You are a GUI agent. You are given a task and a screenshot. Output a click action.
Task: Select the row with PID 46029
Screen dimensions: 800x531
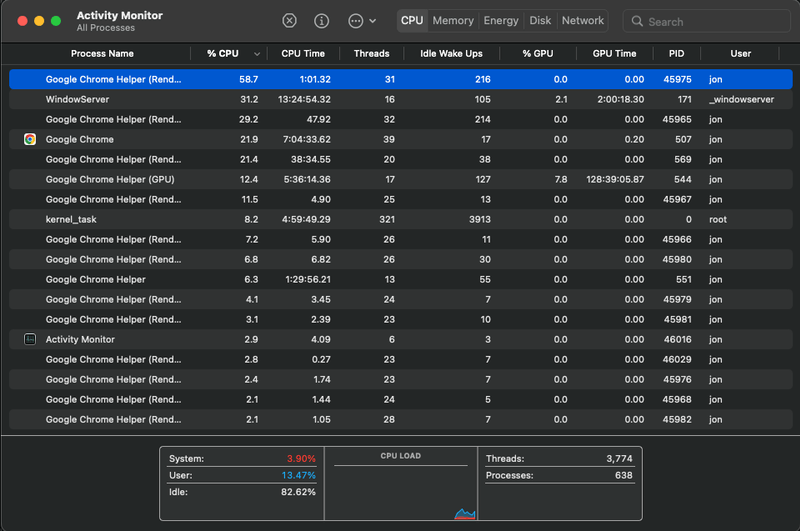coord(401,360)
